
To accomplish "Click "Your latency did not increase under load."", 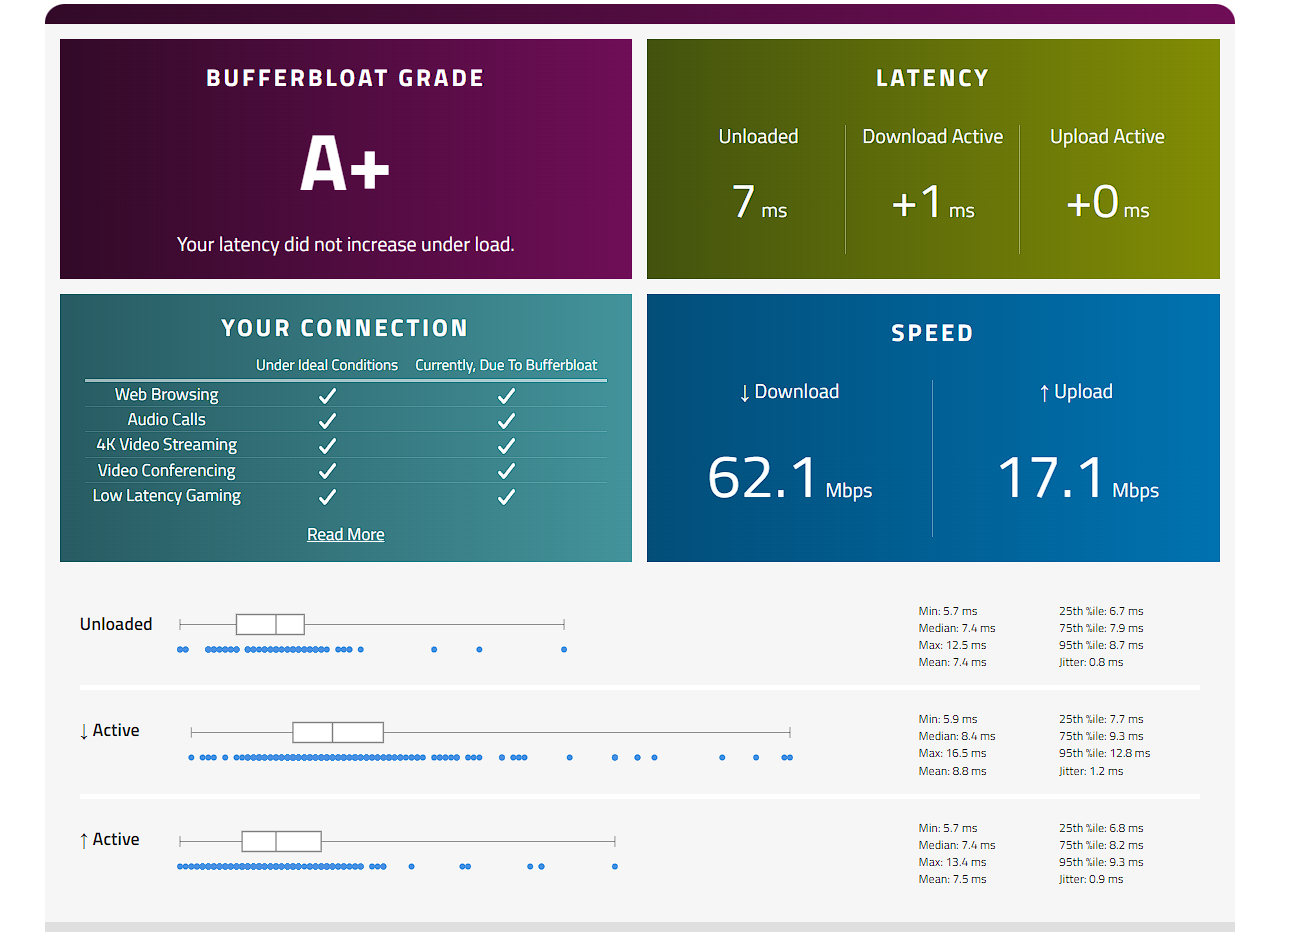I will (345, 245).
